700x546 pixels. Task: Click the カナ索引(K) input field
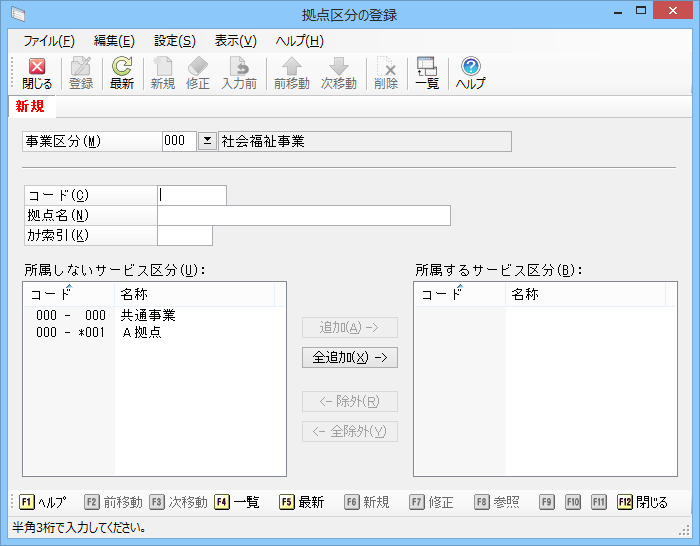185,236
